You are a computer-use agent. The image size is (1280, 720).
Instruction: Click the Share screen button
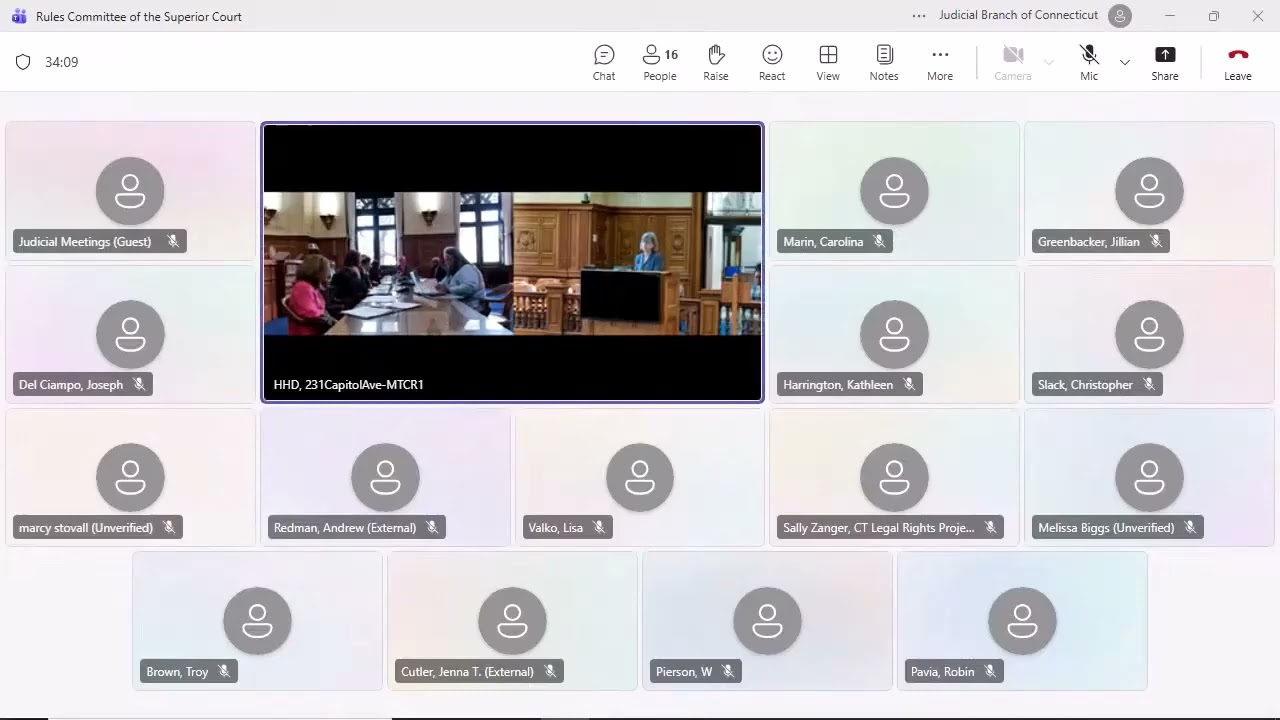1165,62
